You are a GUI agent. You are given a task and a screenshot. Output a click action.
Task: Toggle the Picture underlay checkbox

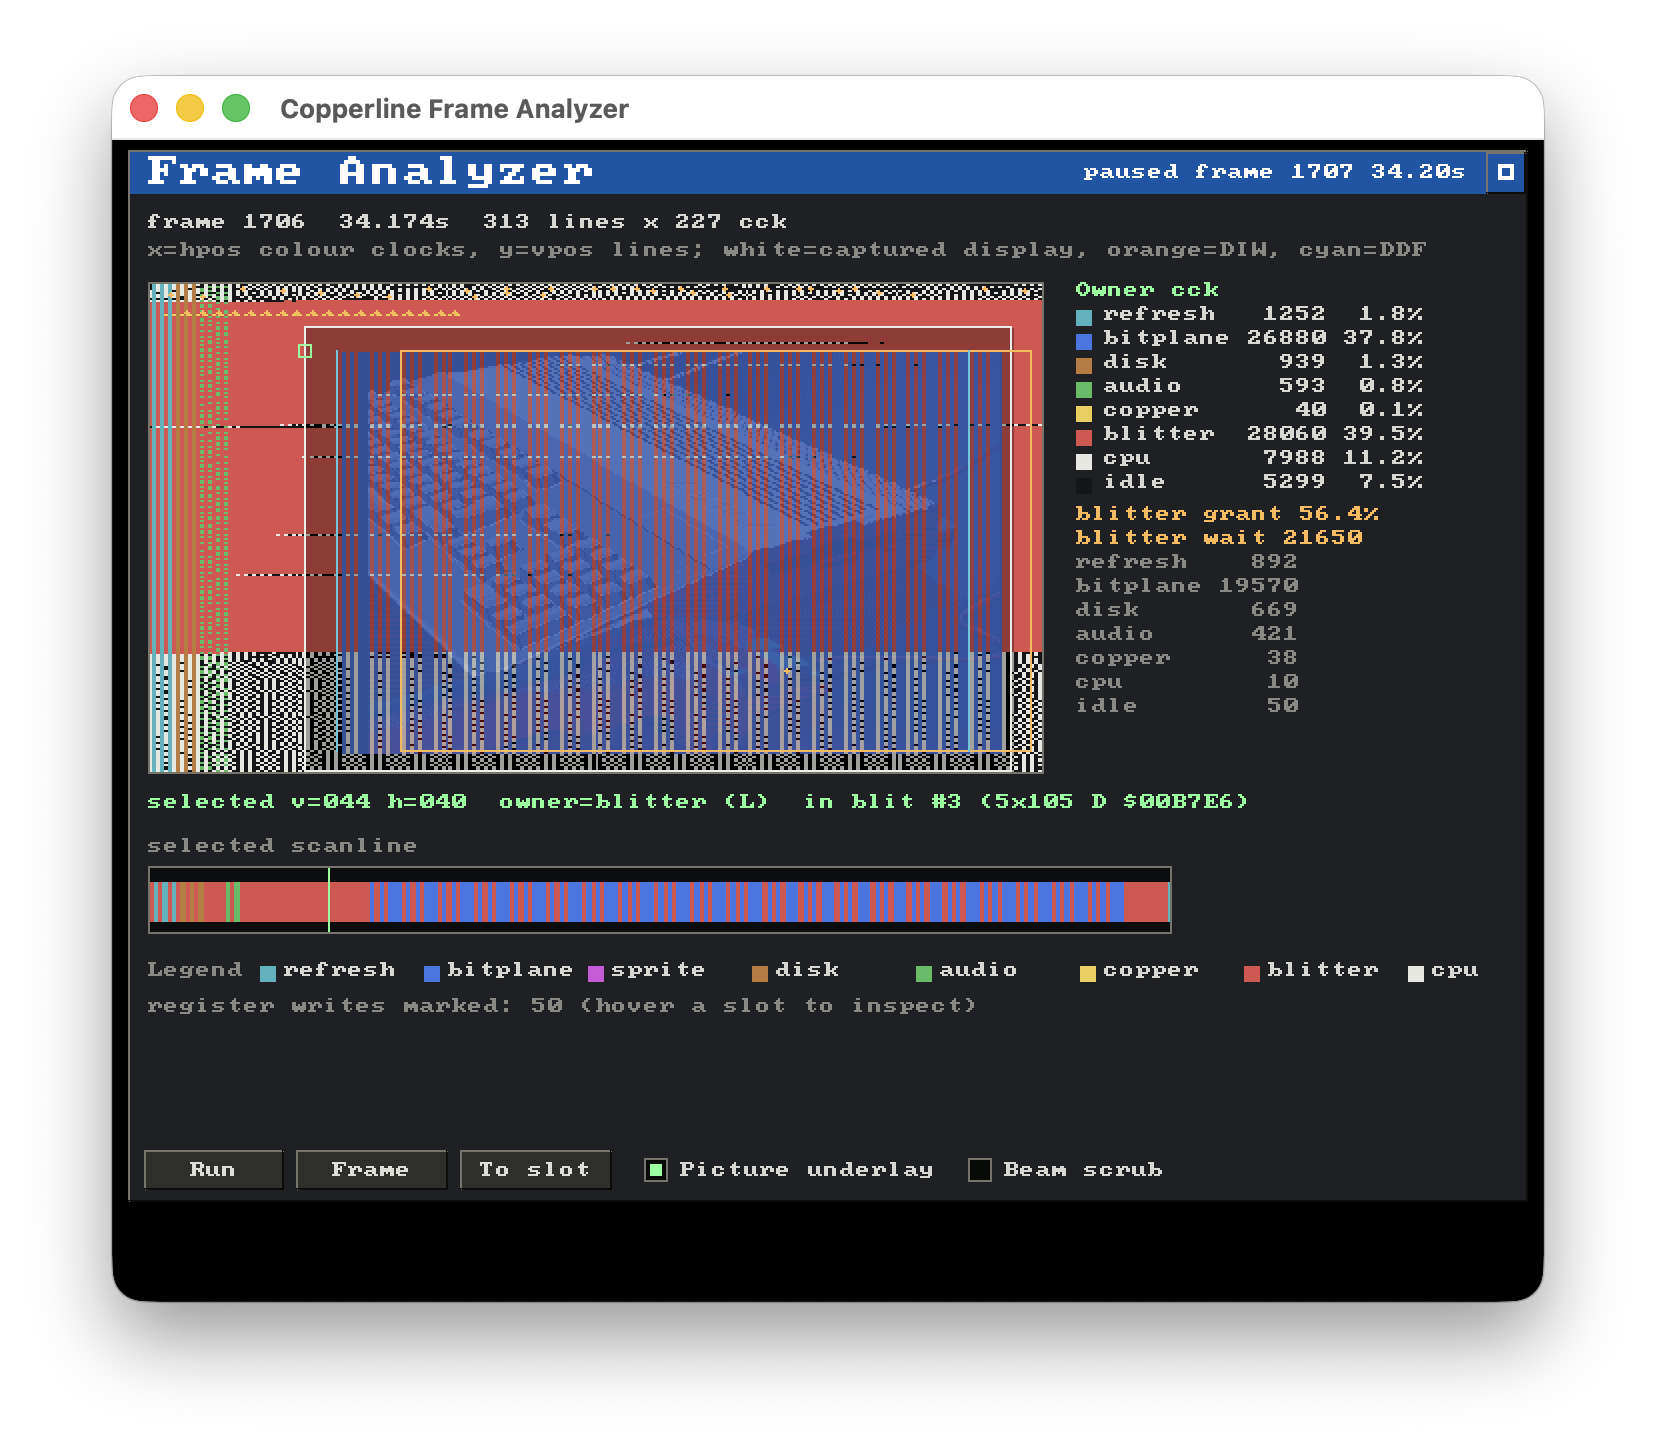click(656, 1170)
